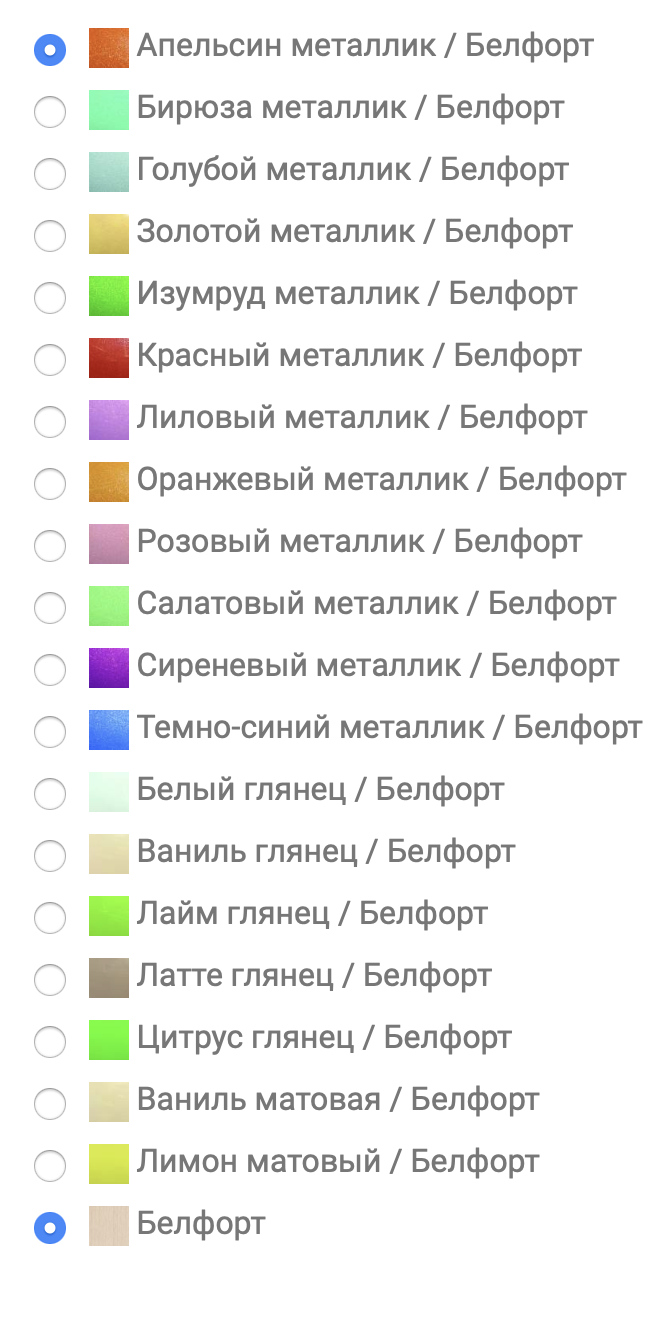
Task: Click the Лайм глянец / Белфорт text
Action: [x=312, y=914]
